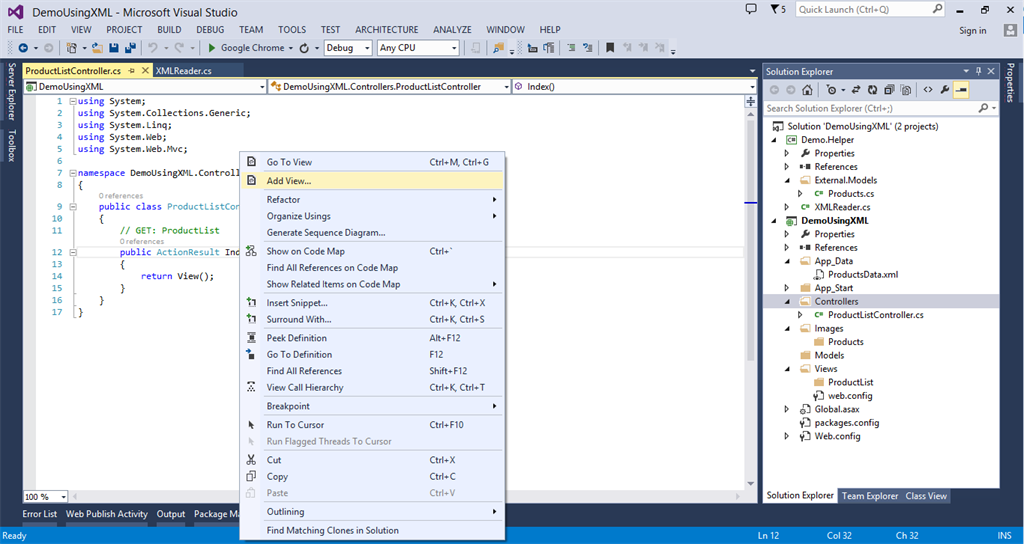This screenshot has height=544, width=1024.
Task: Choose Go To Definition in context menu
Action: tap(372, 355)
